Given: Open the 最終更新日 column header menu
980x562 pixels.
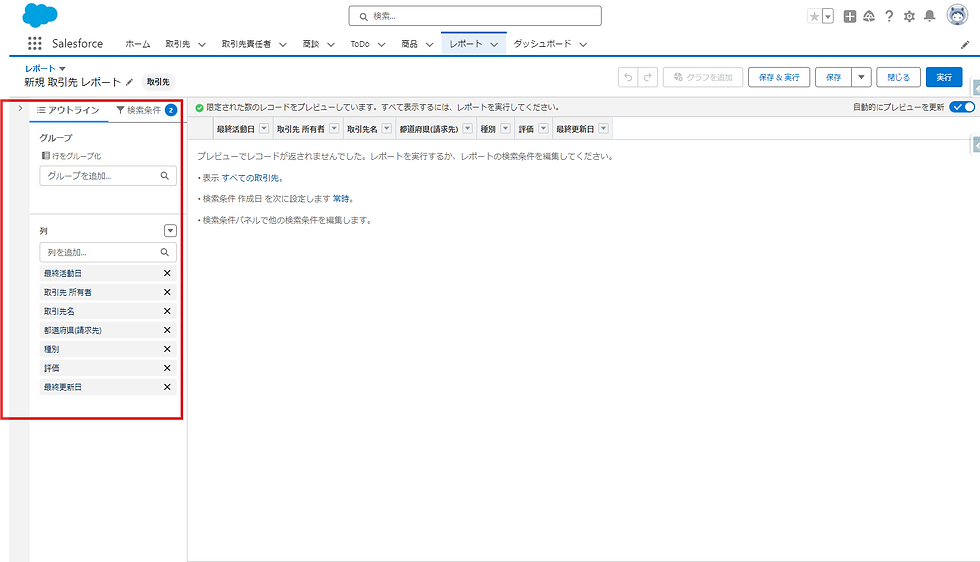Looking at the screenshot, I should click(604, 129).
